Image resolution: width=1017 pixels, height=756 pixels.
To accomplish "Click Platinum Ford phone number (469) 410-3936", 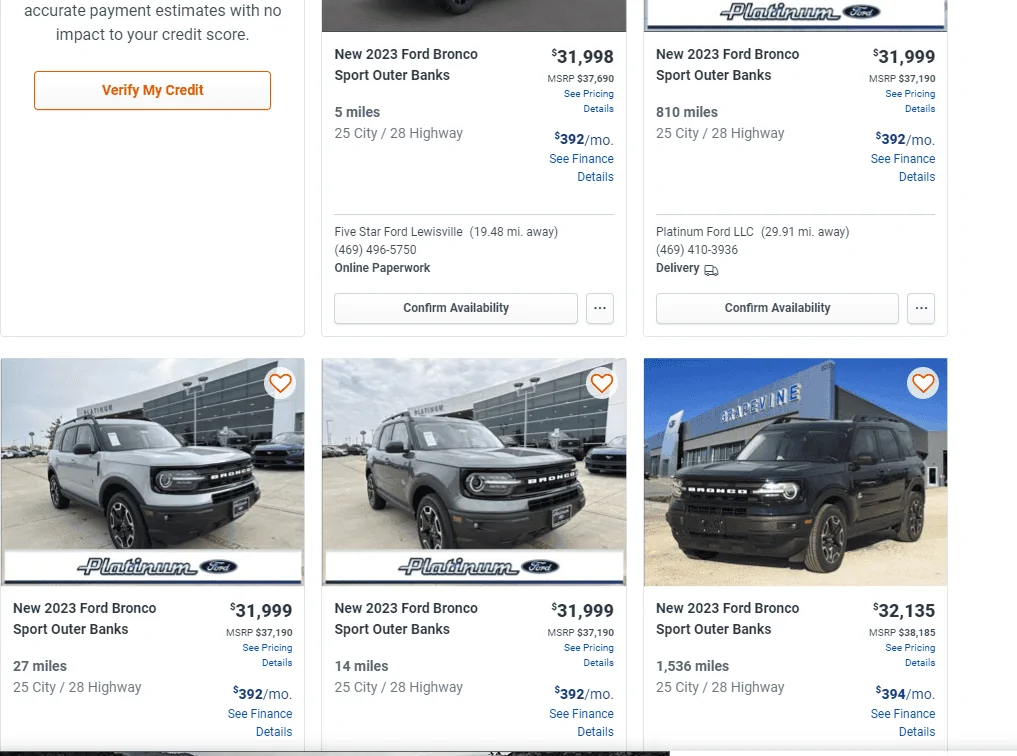I will 697,250.
